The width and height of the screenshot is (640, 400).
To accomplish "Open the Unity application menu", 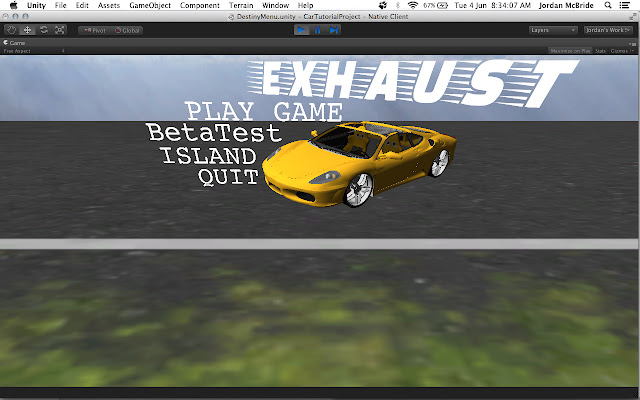I will pyautogui.click(x=36, y=5).
